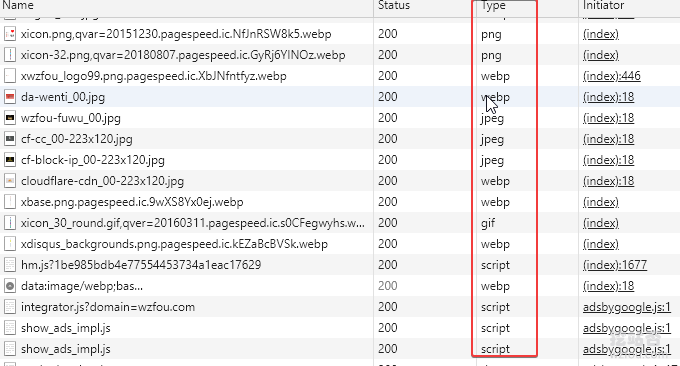Click the script icon for integrator.js row

(x=10, y=307)
